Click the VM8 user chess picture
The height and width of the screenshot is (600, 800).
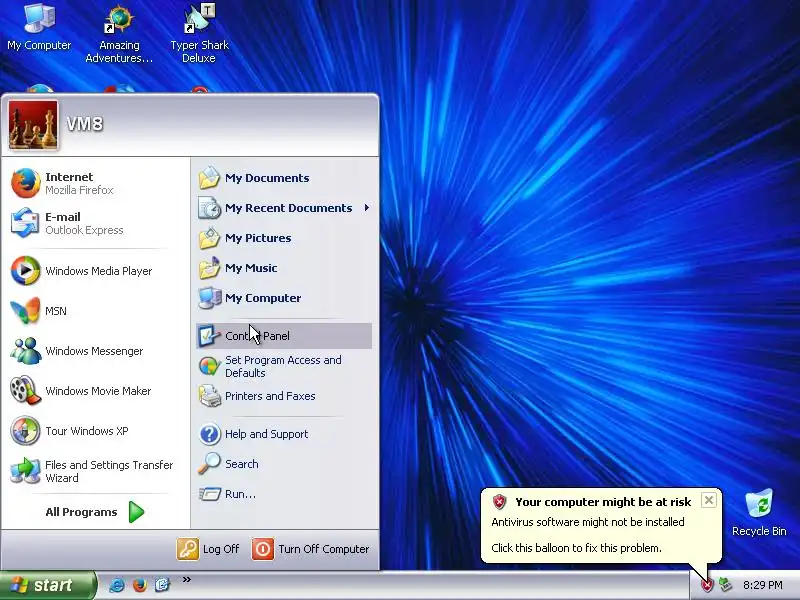(33, 124)
